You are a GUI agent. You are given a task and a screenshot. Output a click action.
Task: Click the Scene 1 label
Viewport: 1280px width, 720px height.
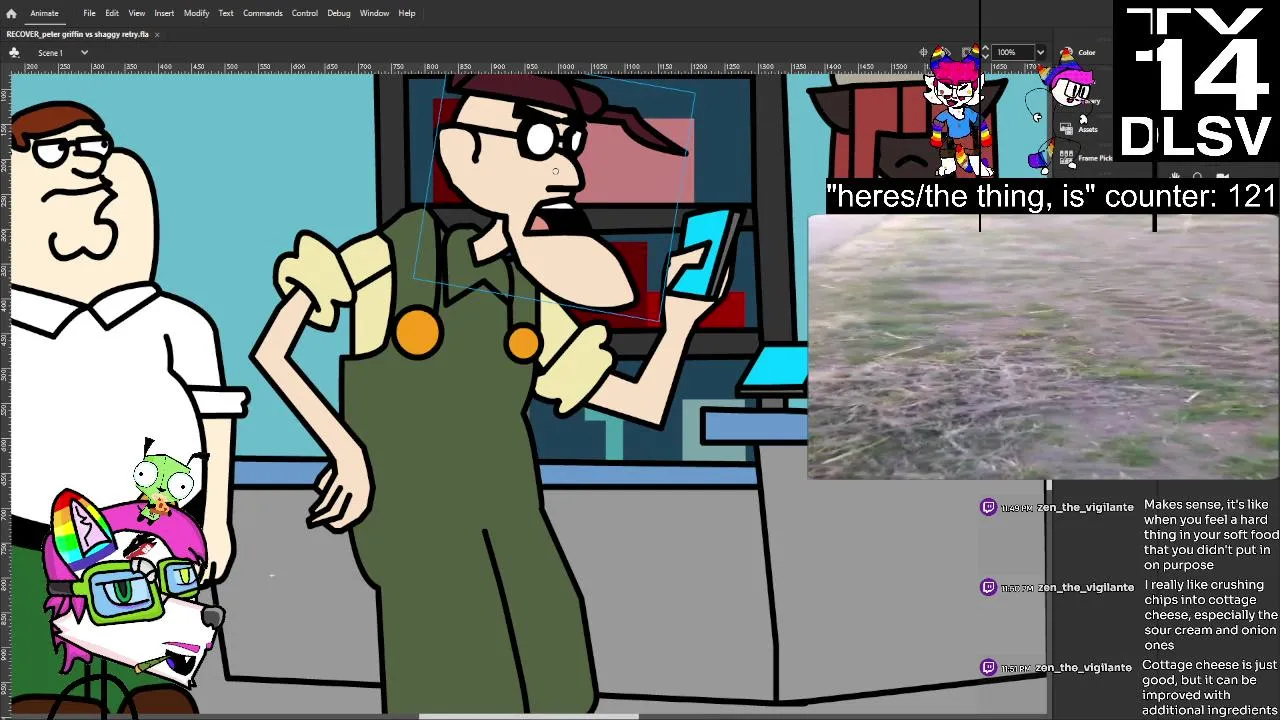50,52
